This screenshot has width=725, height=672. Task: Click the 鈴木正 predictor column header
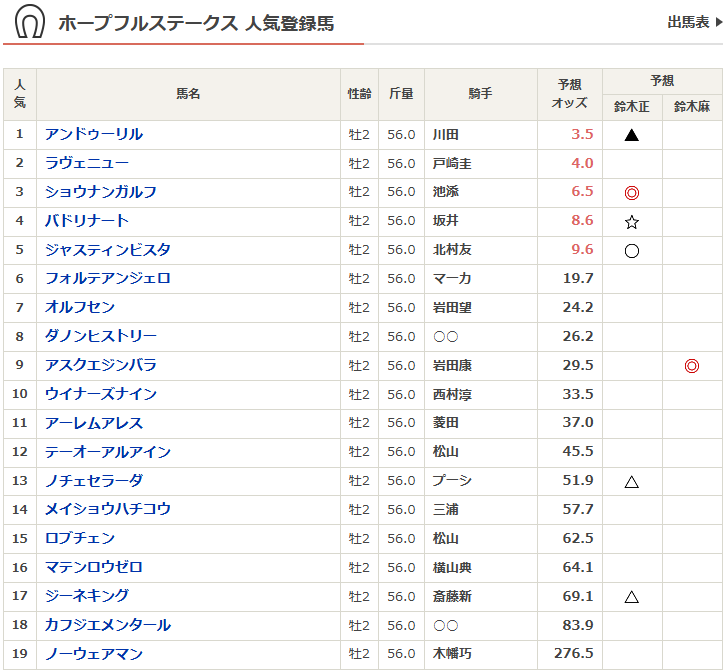[632, 107]
